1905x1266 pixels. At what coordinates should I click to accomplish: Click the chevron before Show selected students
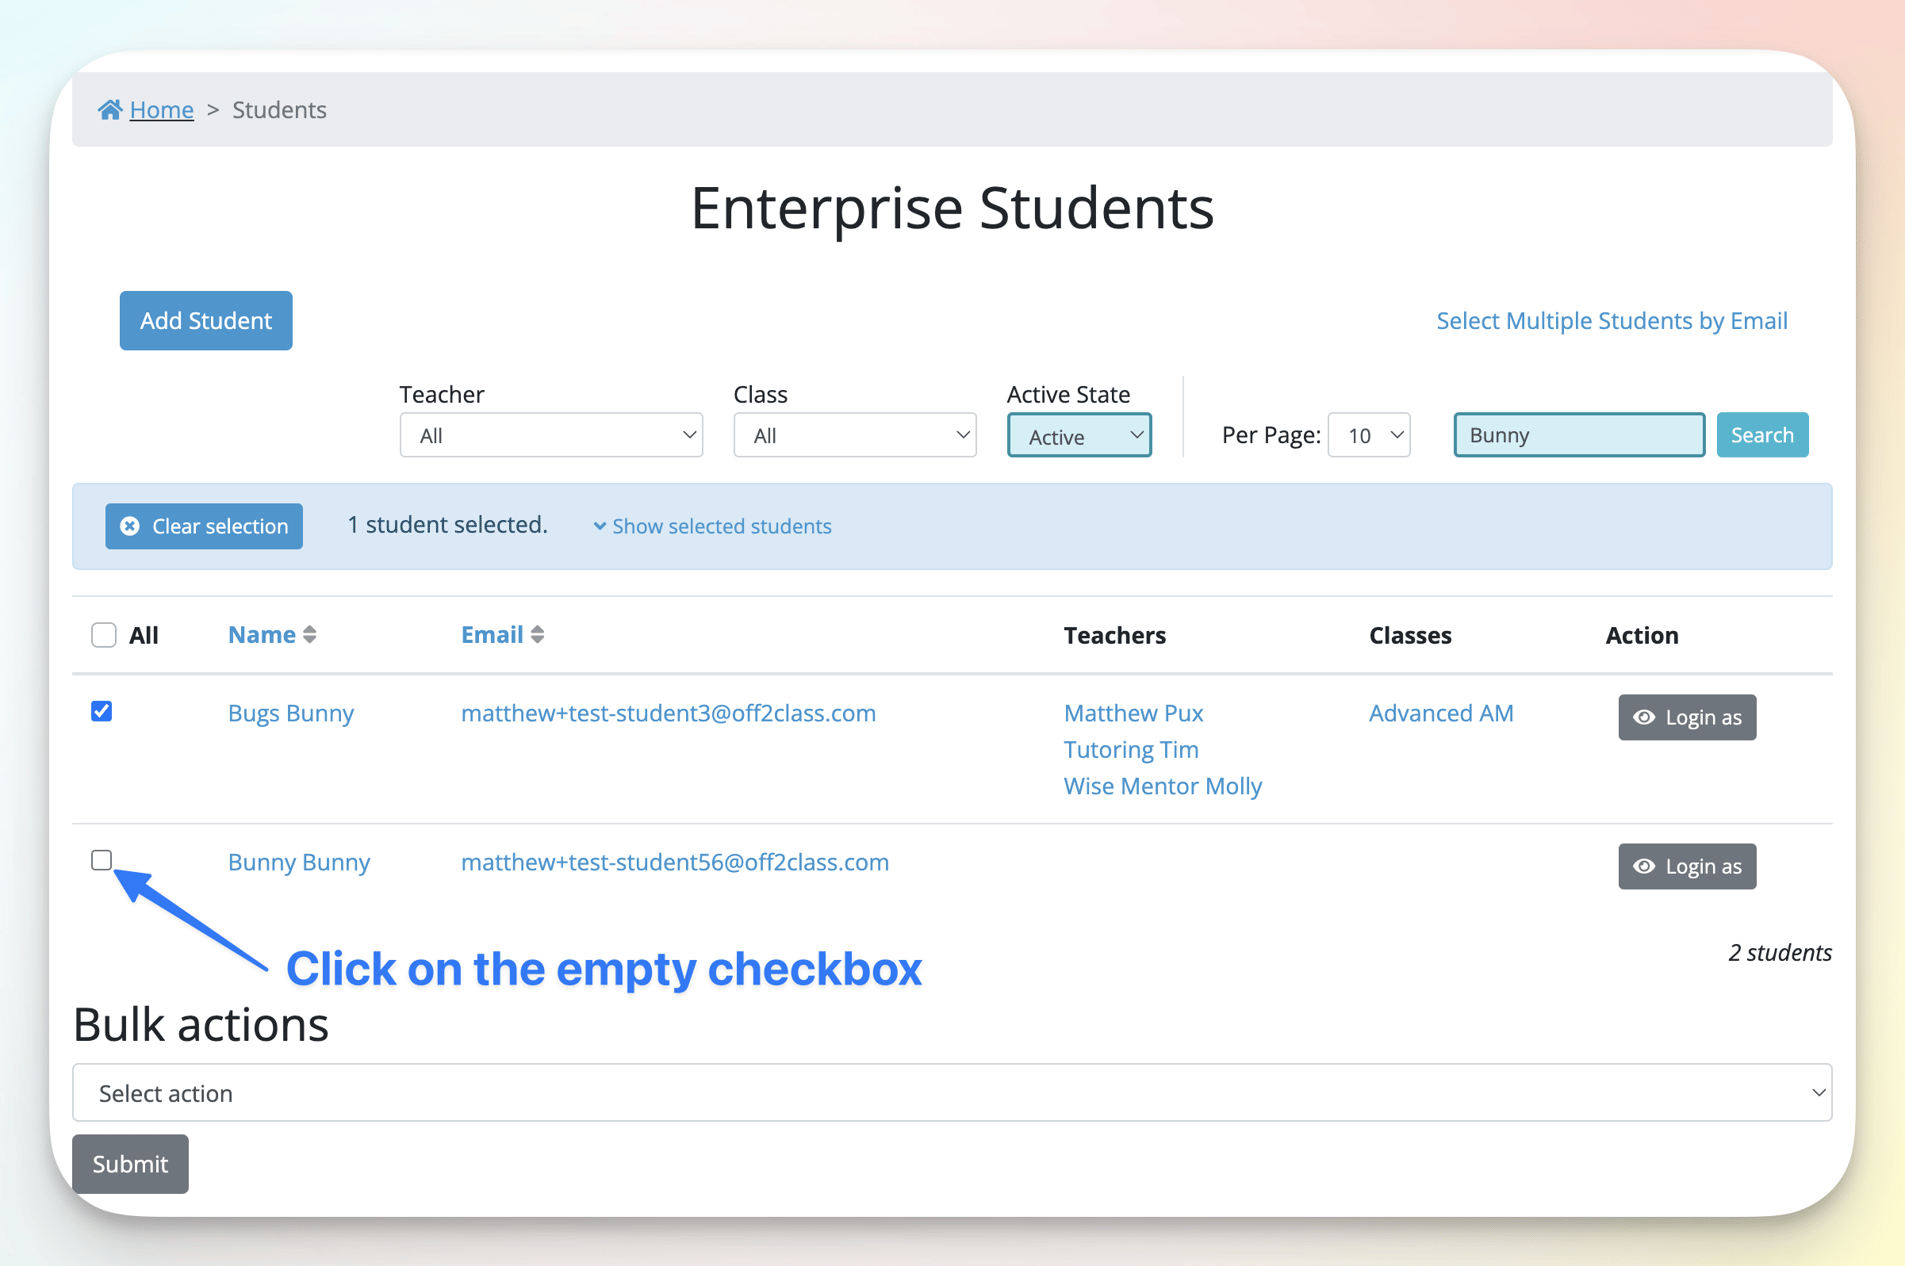click(x=600, y=526)
